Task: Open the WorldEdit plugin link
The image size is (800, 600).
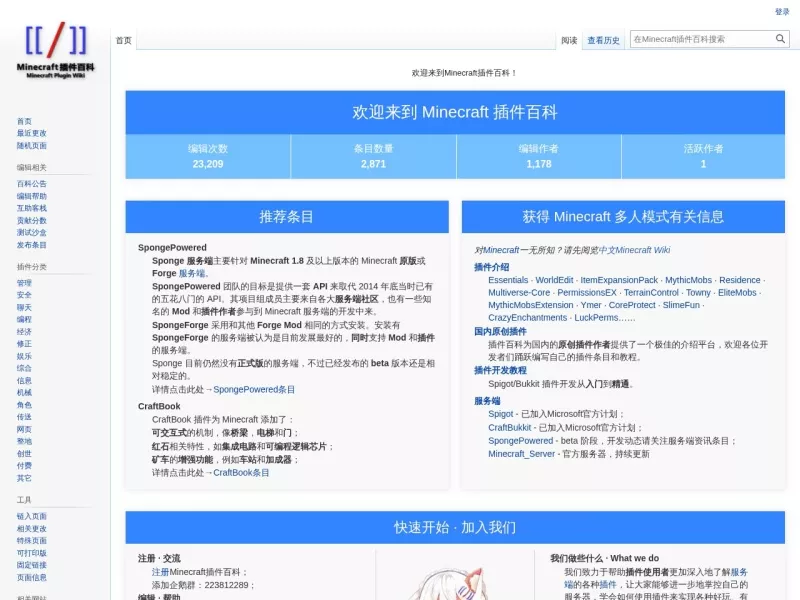Action: pos(554,280)
